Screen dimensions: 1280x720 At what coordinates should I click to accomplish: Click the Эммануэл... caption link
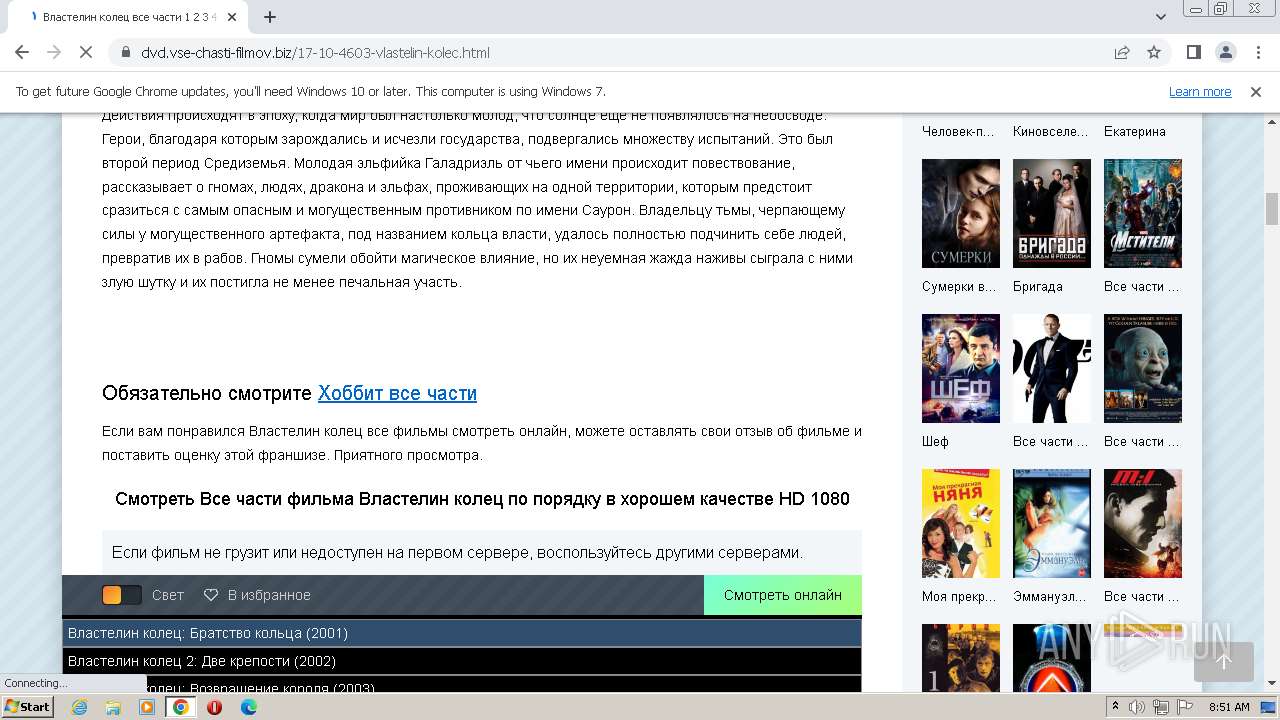1050,596
